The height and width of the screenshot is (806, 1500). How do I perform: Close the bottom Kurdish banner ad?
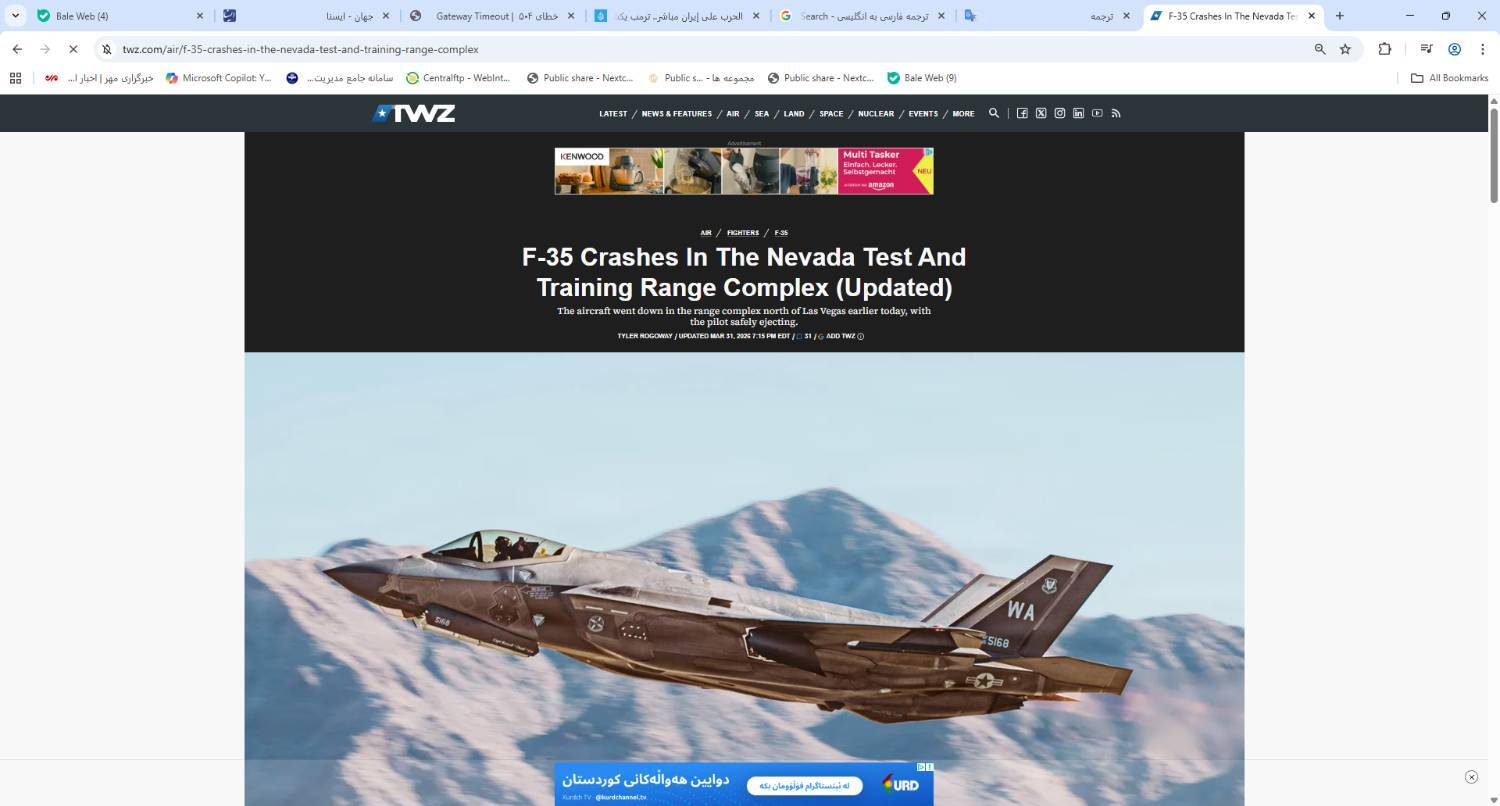[x=1471, y=777]
